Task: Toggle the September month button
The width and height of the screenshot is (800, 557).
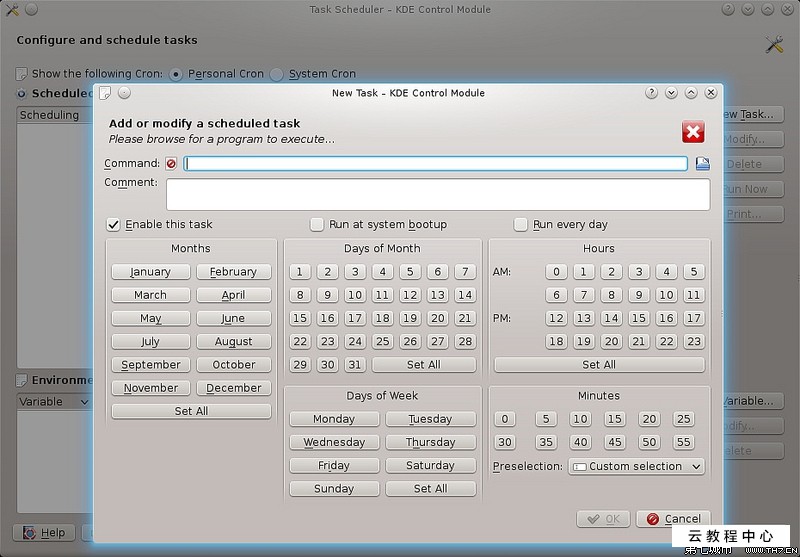Action: pyautogui.click(x=151, y=365)
